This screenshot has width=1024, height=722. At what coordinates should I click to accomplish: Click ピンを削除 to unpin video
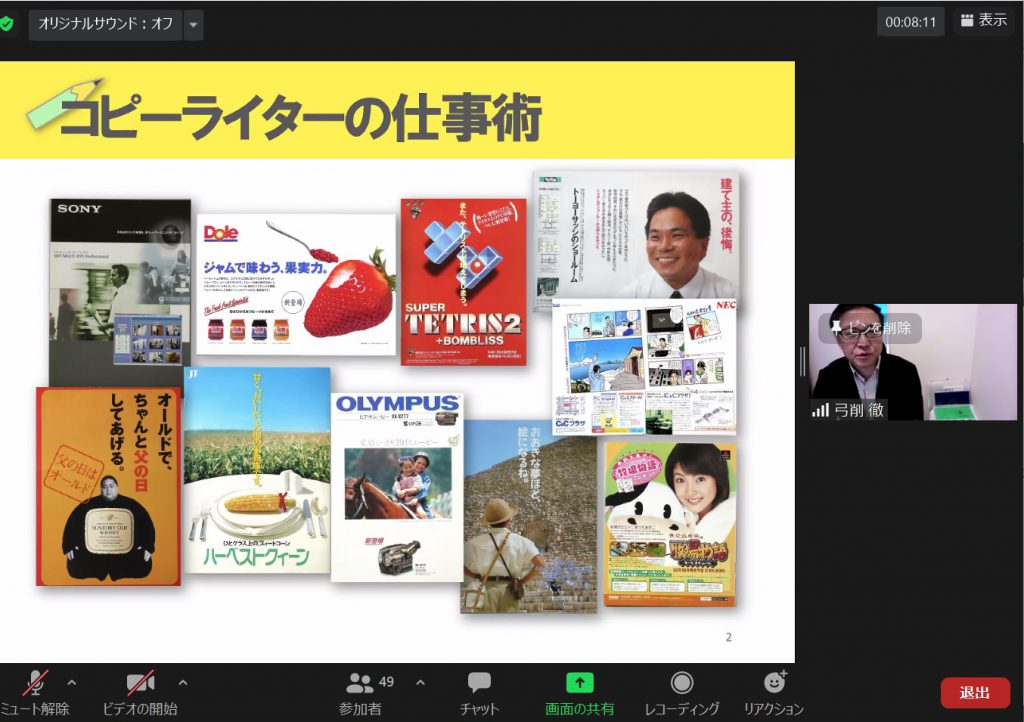click(870, 328)
